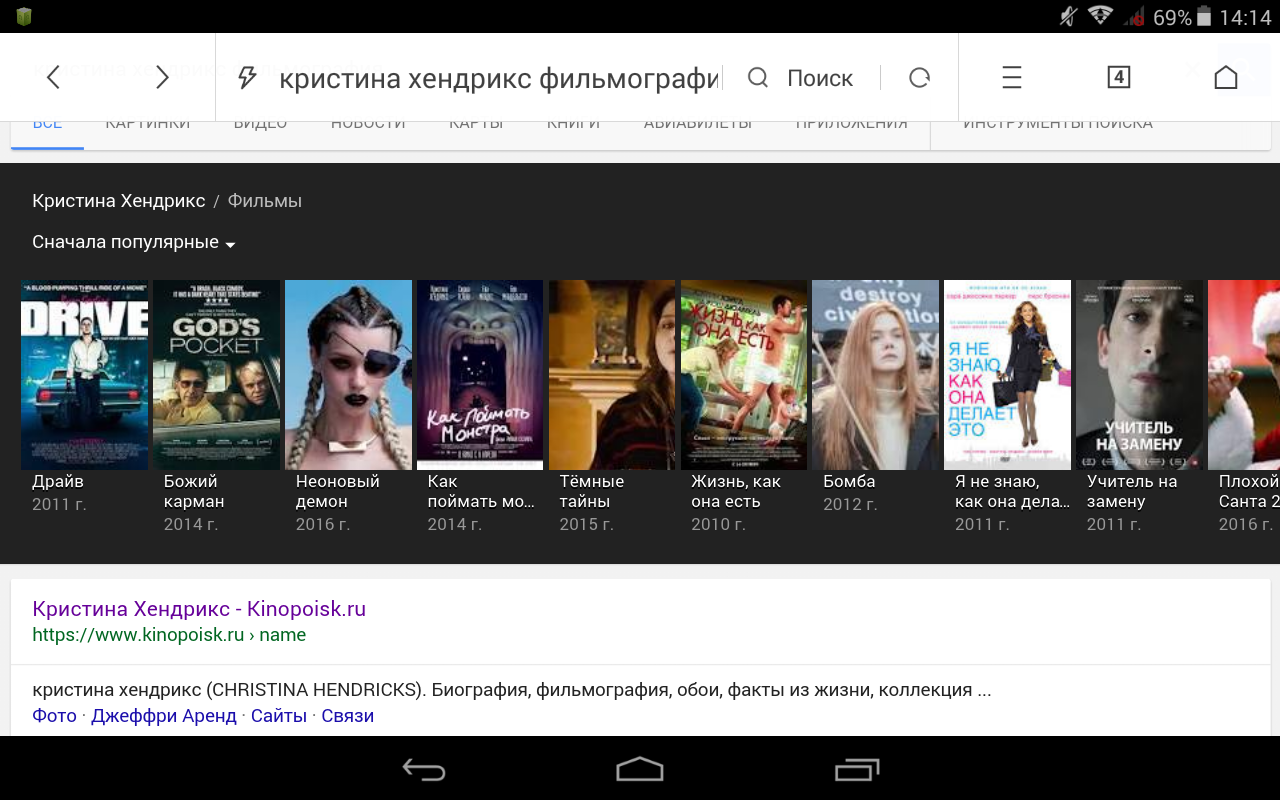Tap Android back navigation button
Image resolution: width=1280 pixels, height=800 pixels.
[424, 769]
